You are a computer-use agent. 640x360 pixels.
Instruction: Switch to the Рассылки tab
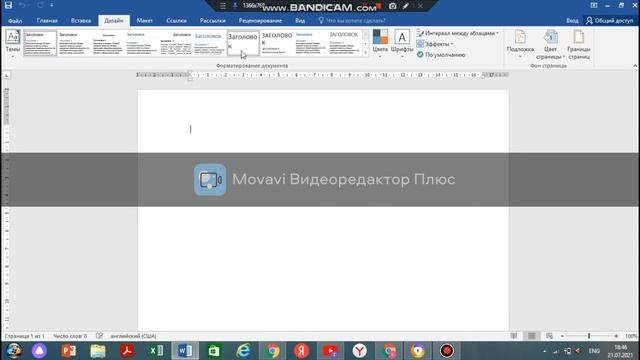pyautogui.click(x=213, y=20)
